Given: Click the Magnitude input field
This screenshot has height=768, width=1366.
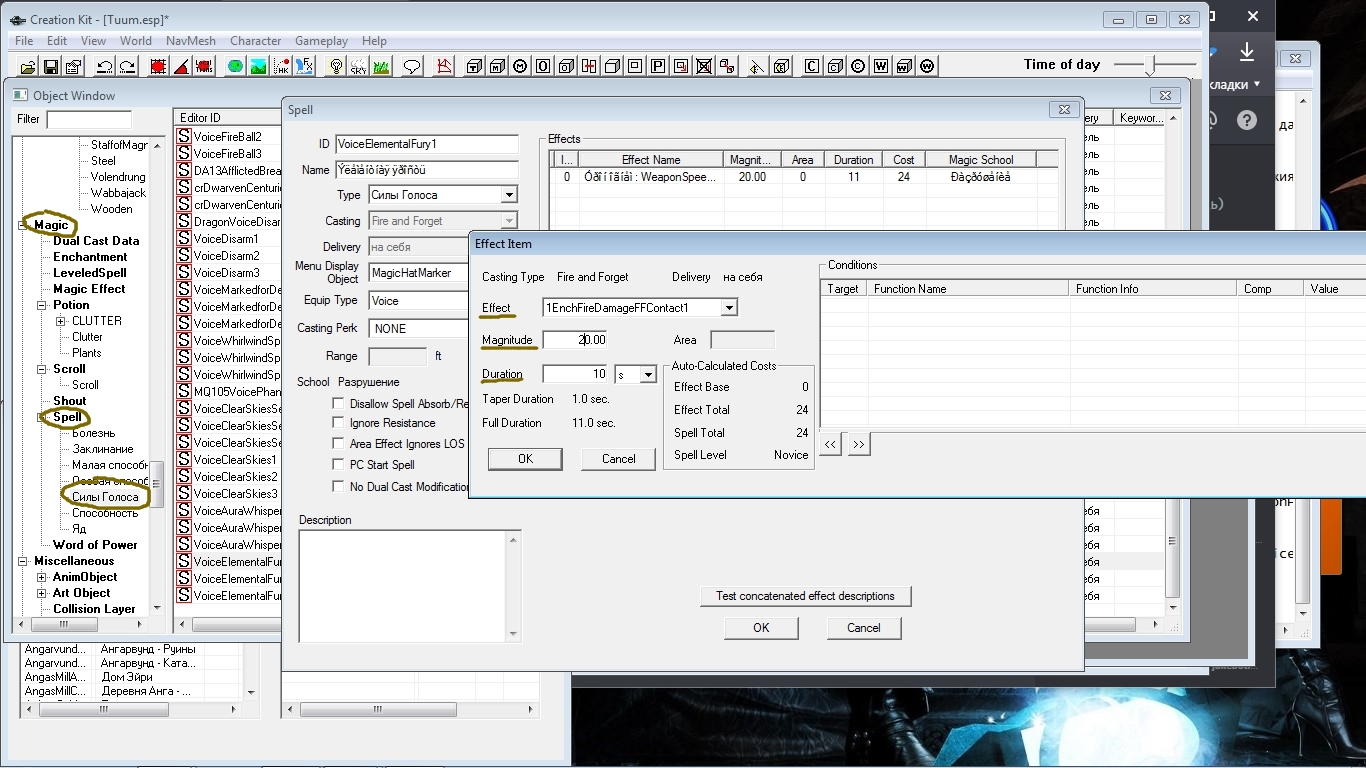Looking at the screenshot, I should pos(574,340).
